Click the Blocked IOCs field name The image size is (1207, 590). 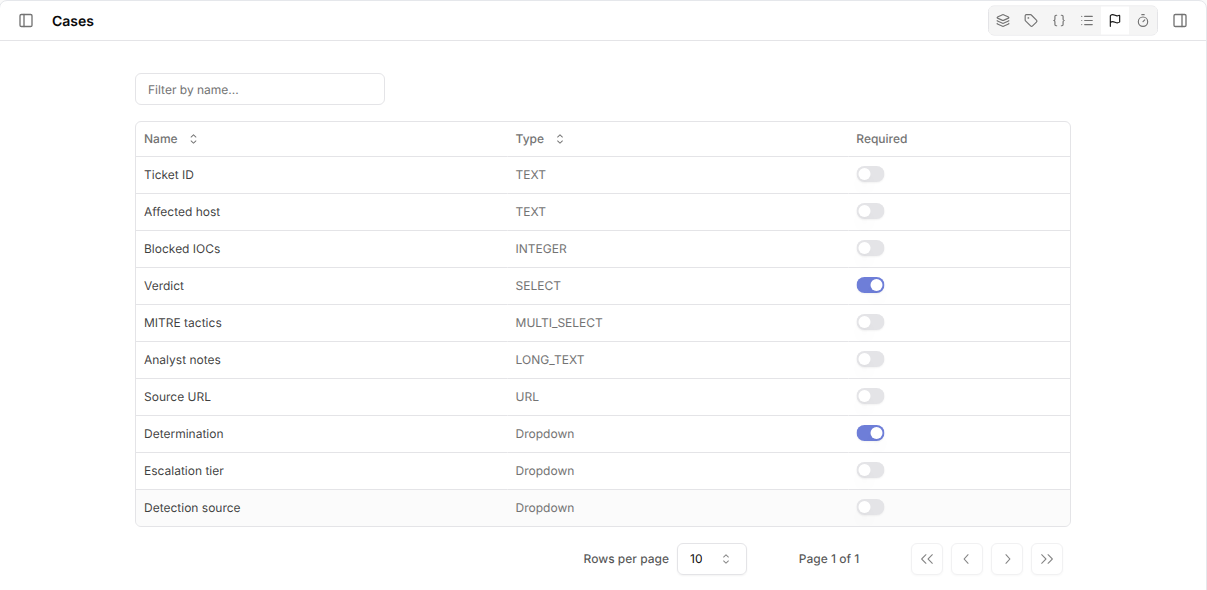point(182,249)
